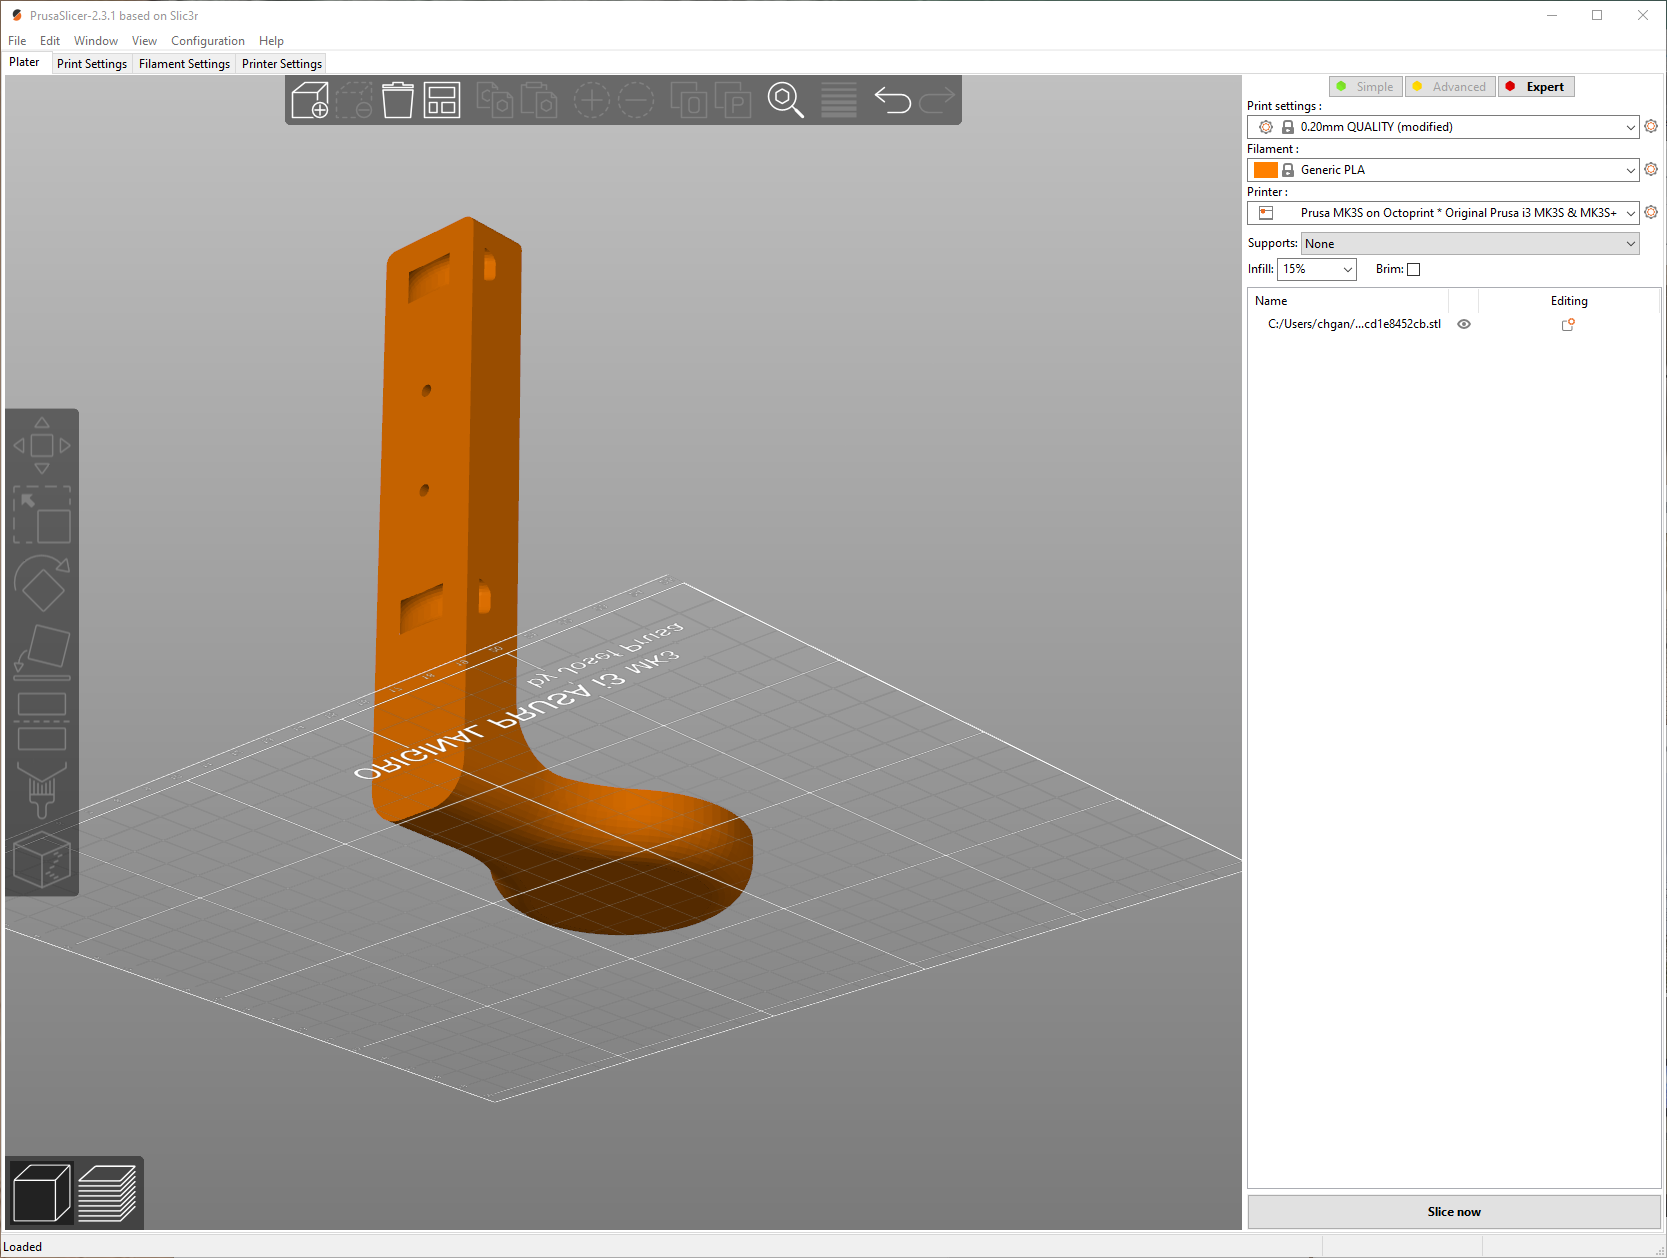Screen dimensions: 1667x1258
Task: Click the Undo arrow icon
Action: click(893, 100)
